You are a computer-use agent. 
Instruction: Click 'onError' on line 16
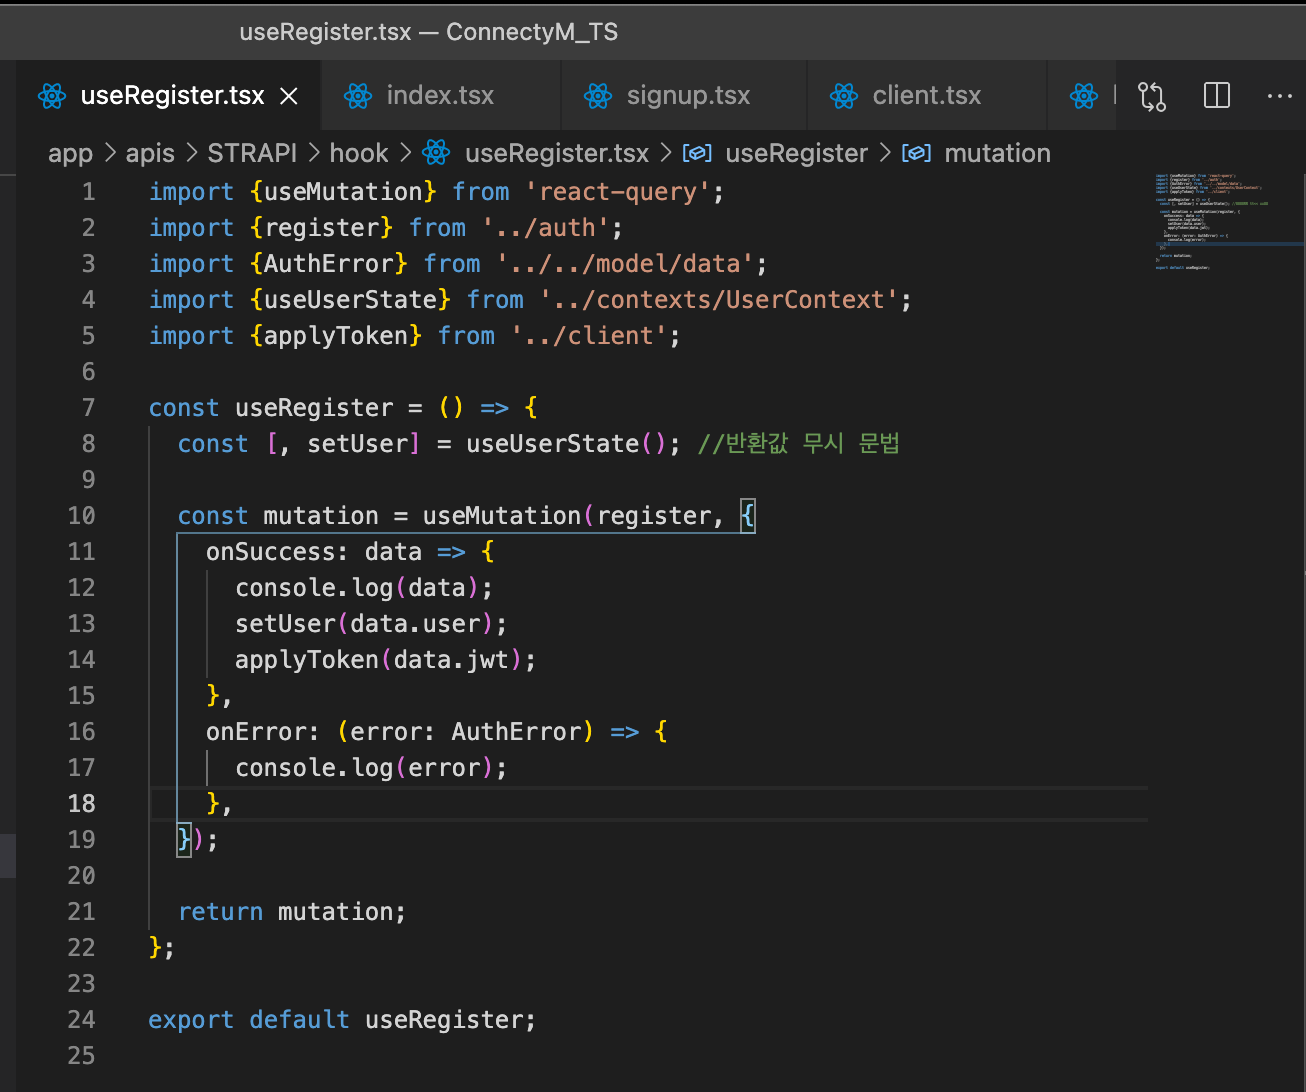256,732
